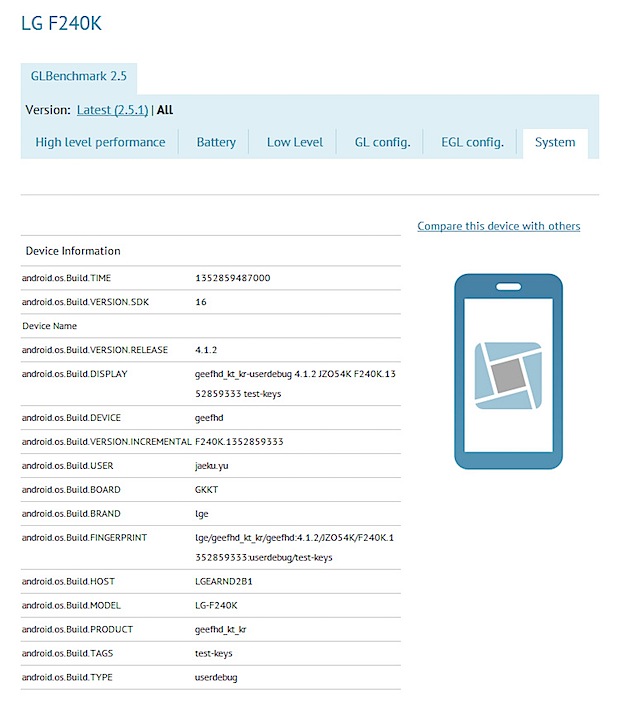This screenshot has height=702, width=620.
Task: Select the Low Level tab
Action: 295,142
